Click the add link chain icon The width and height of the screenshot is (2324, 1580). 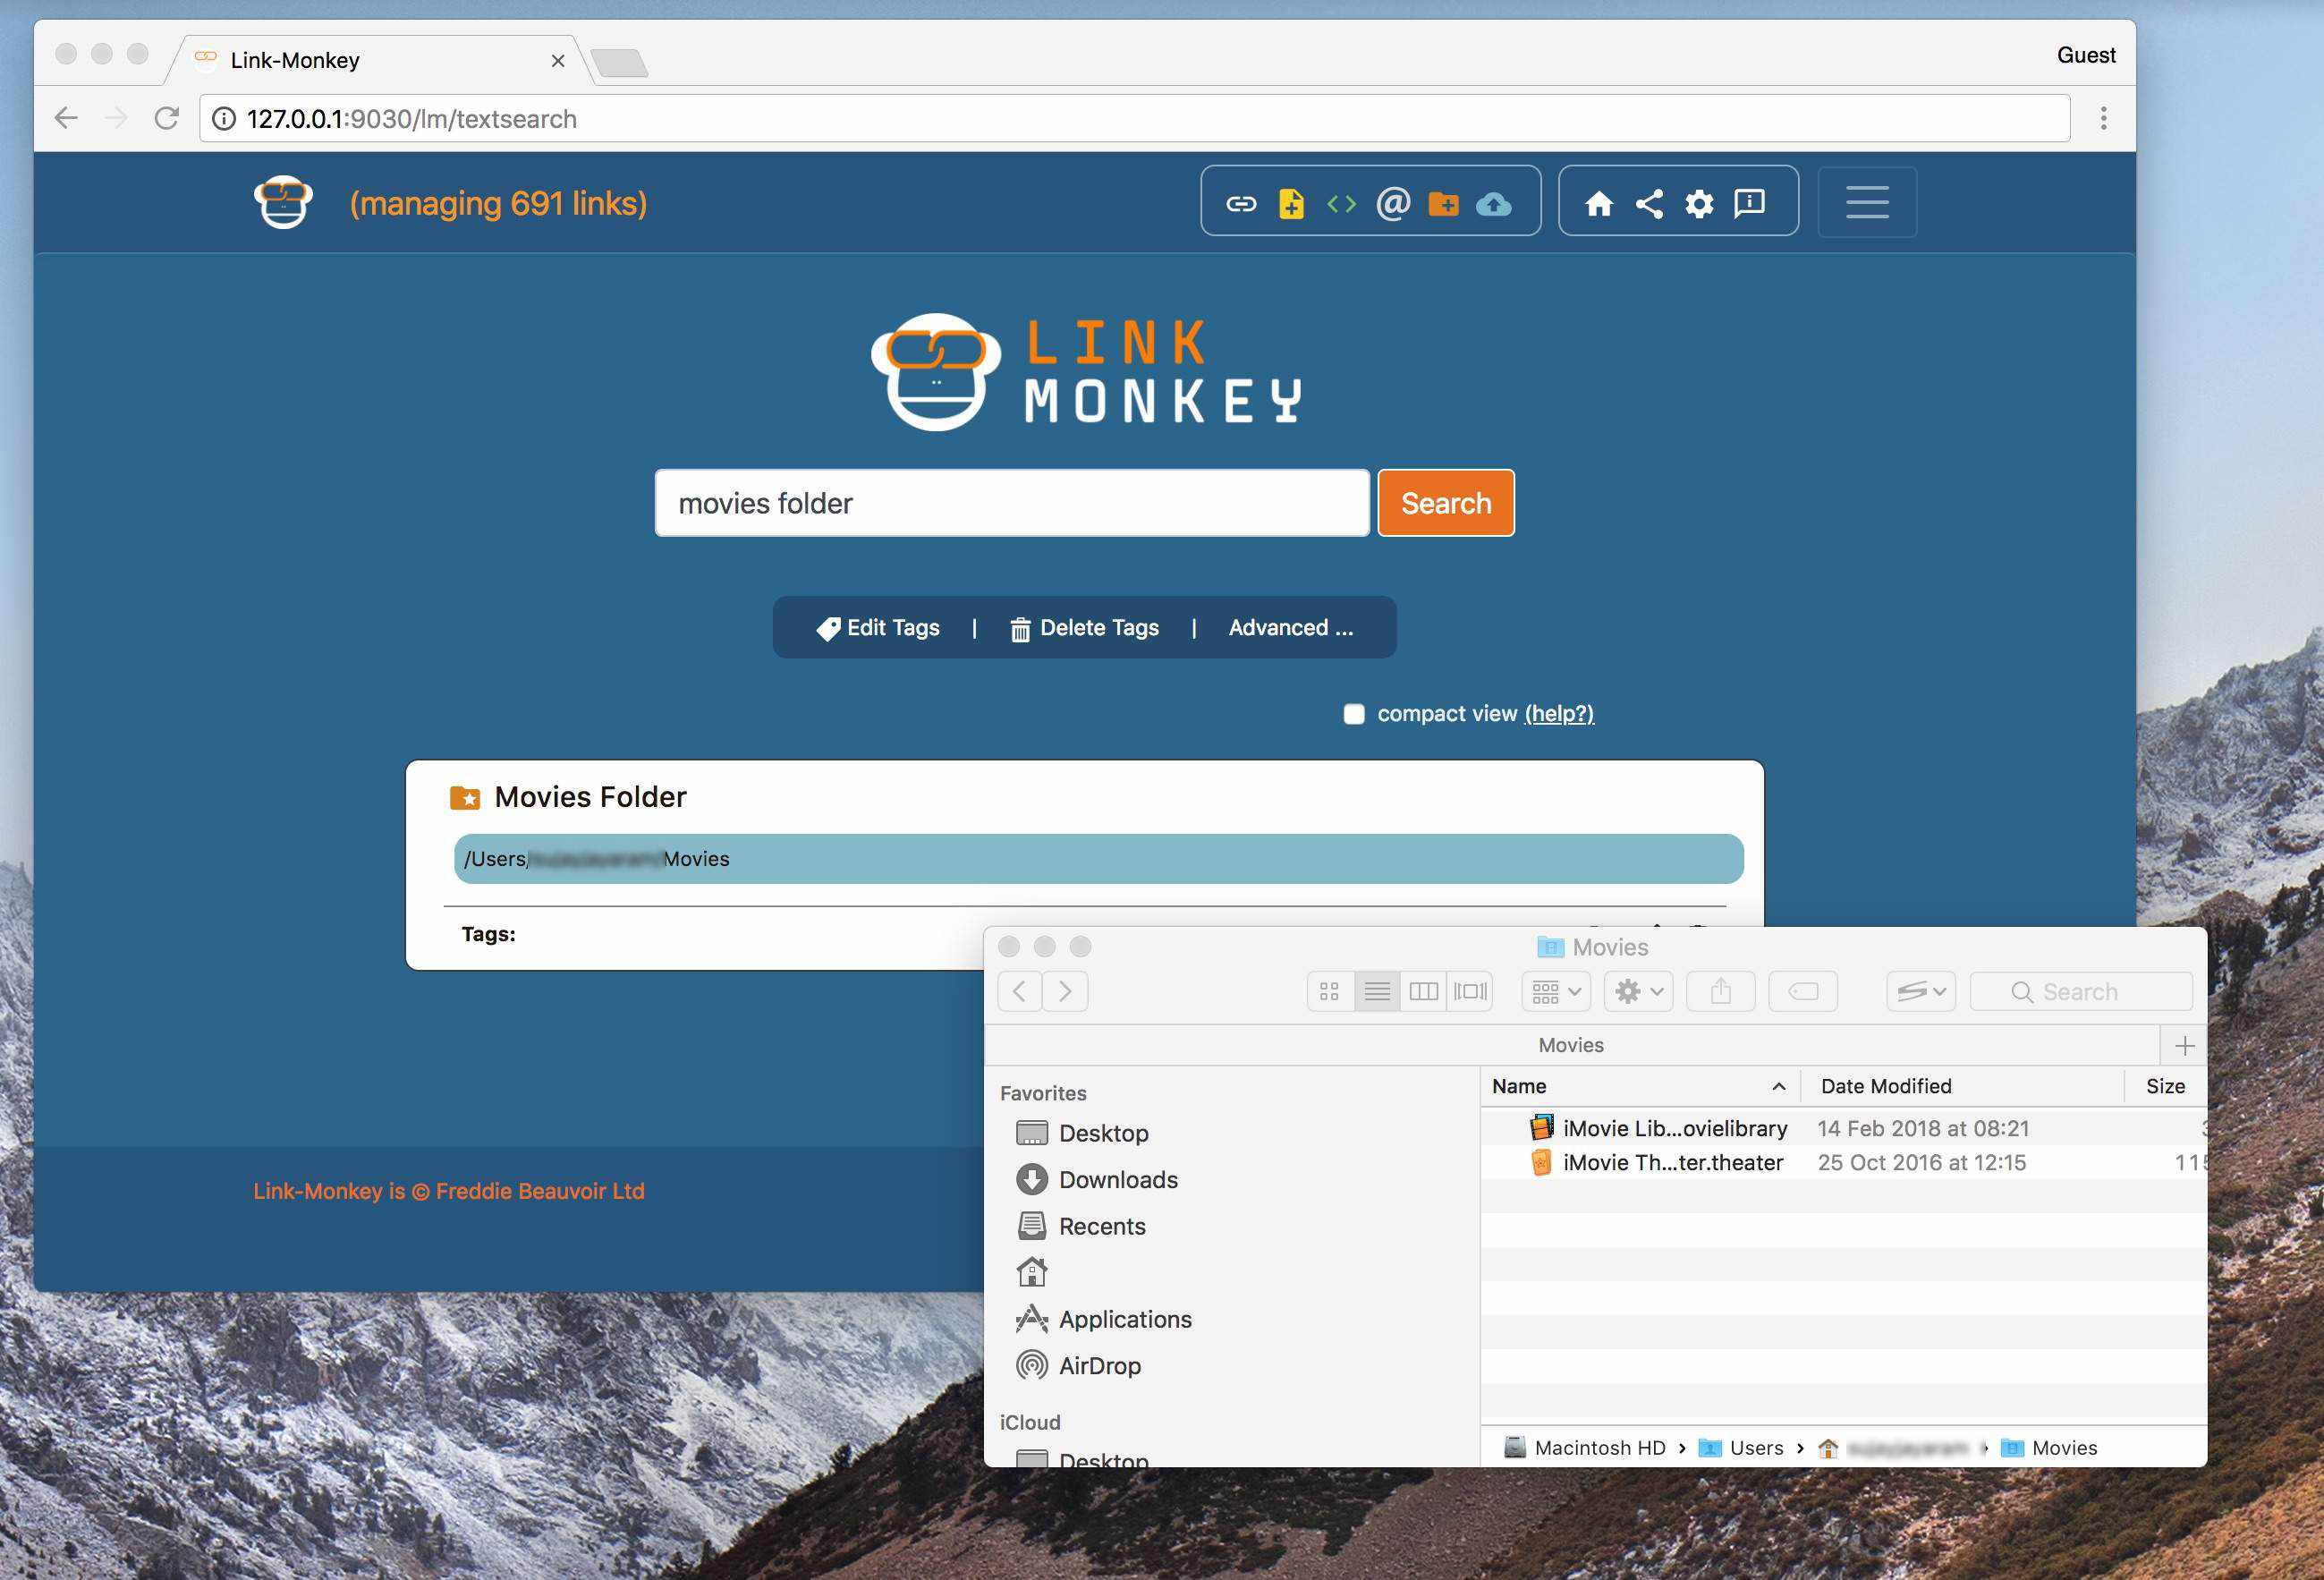click(x=1241, y=204)
